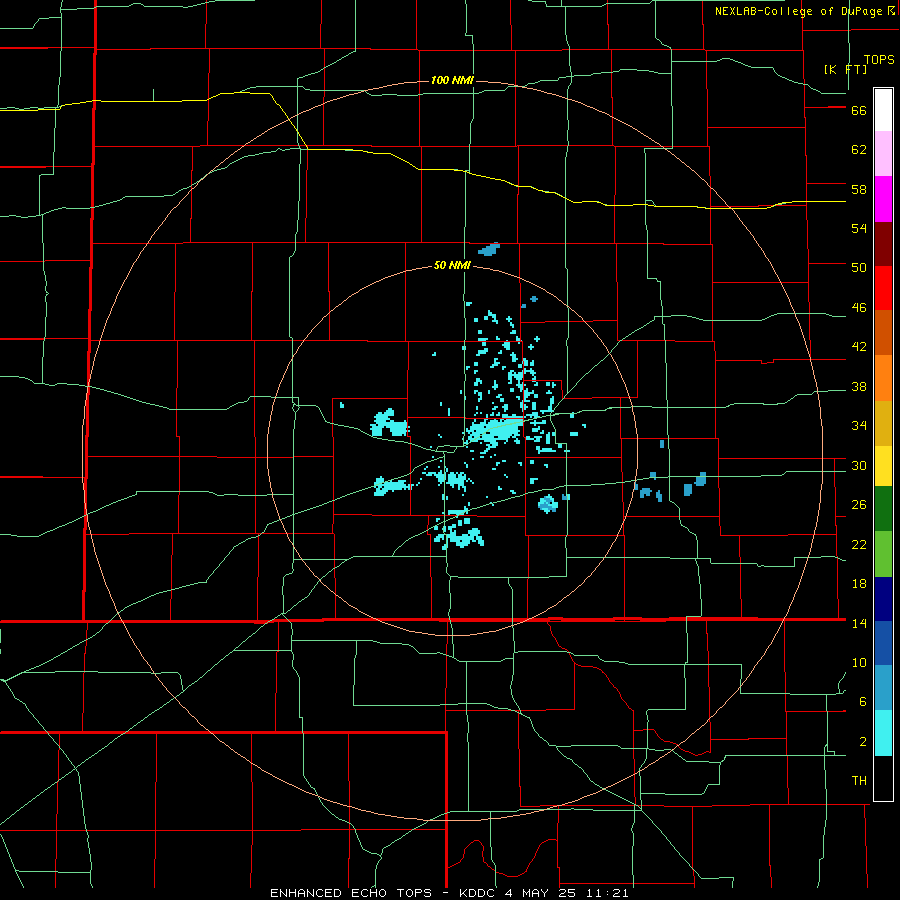
Task: Click the TOPS legend title
Action: coord(879,60)
